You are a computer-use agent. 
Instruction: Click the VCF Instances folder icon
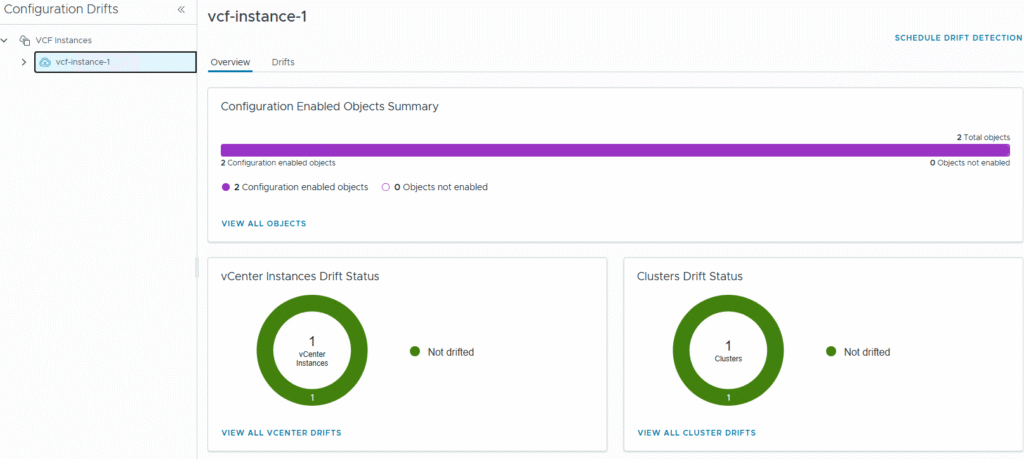[25, 40]
